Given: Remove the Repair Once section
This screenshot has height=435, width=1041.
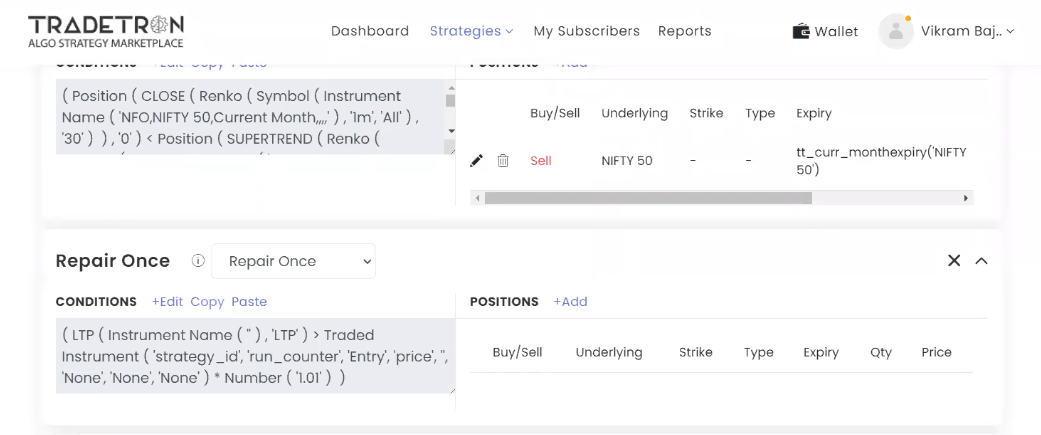Looking at the screenshot, I should pos(954,261).
